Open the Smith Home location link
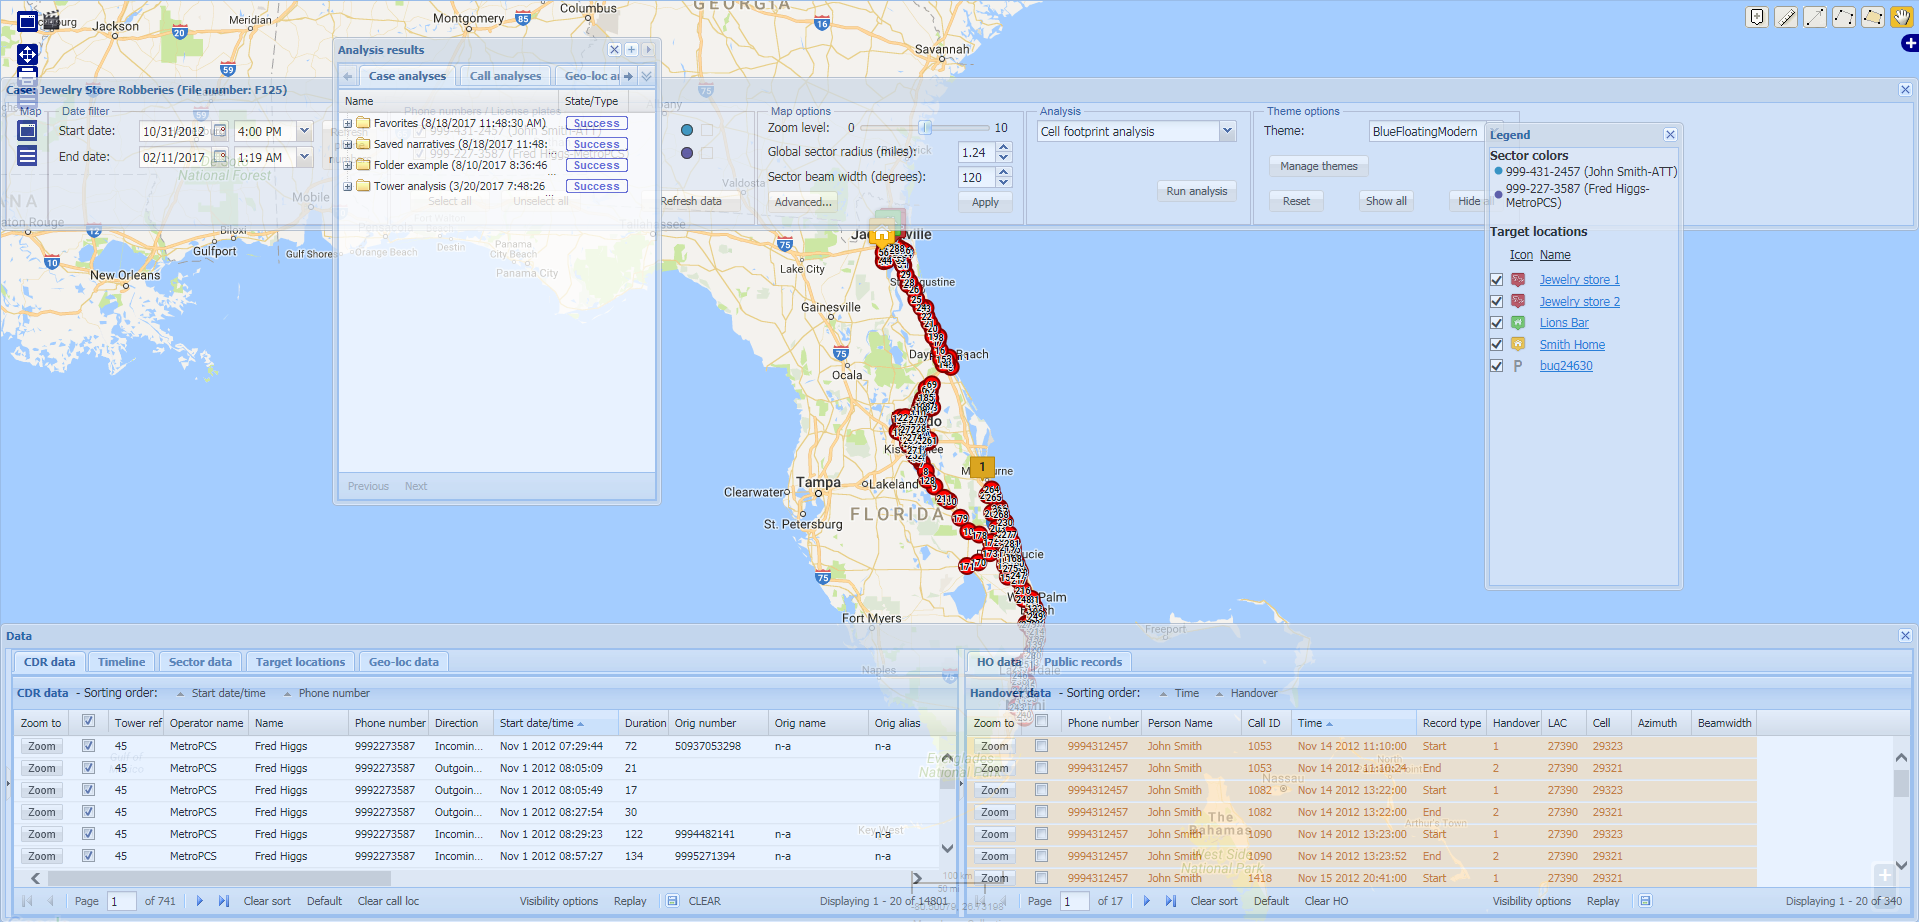Screen dimensions: 1919x922 coord(1571,345)
